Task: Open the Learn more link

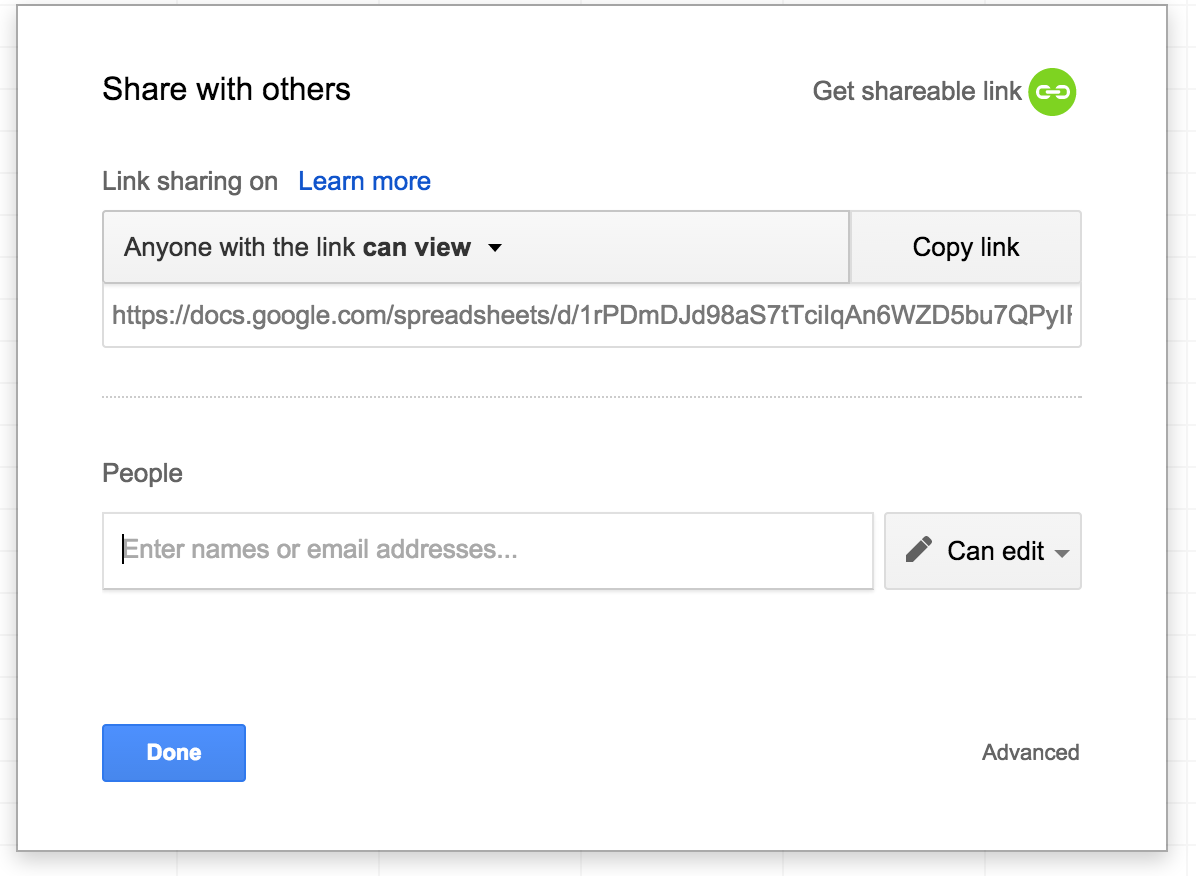Action: coord(364,181)
